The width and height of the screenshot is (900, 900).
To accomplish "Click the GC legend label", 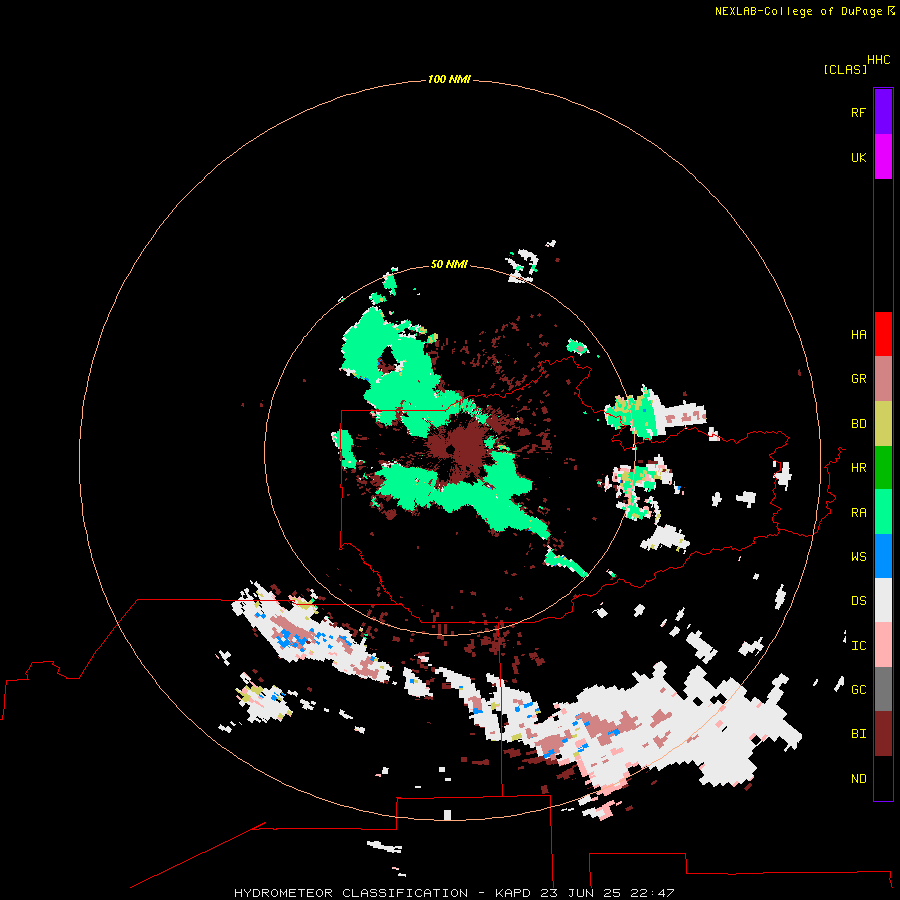I will (858, 690).
